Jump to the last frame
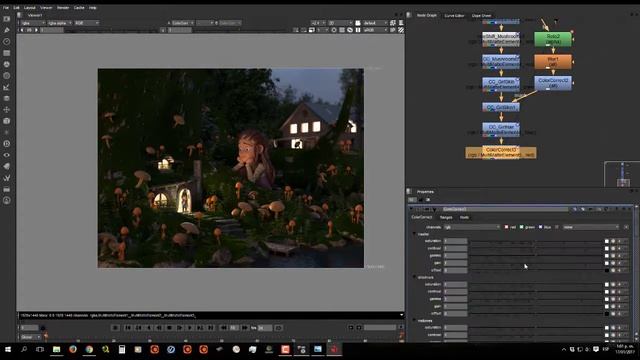 click(x=211, y=328)
